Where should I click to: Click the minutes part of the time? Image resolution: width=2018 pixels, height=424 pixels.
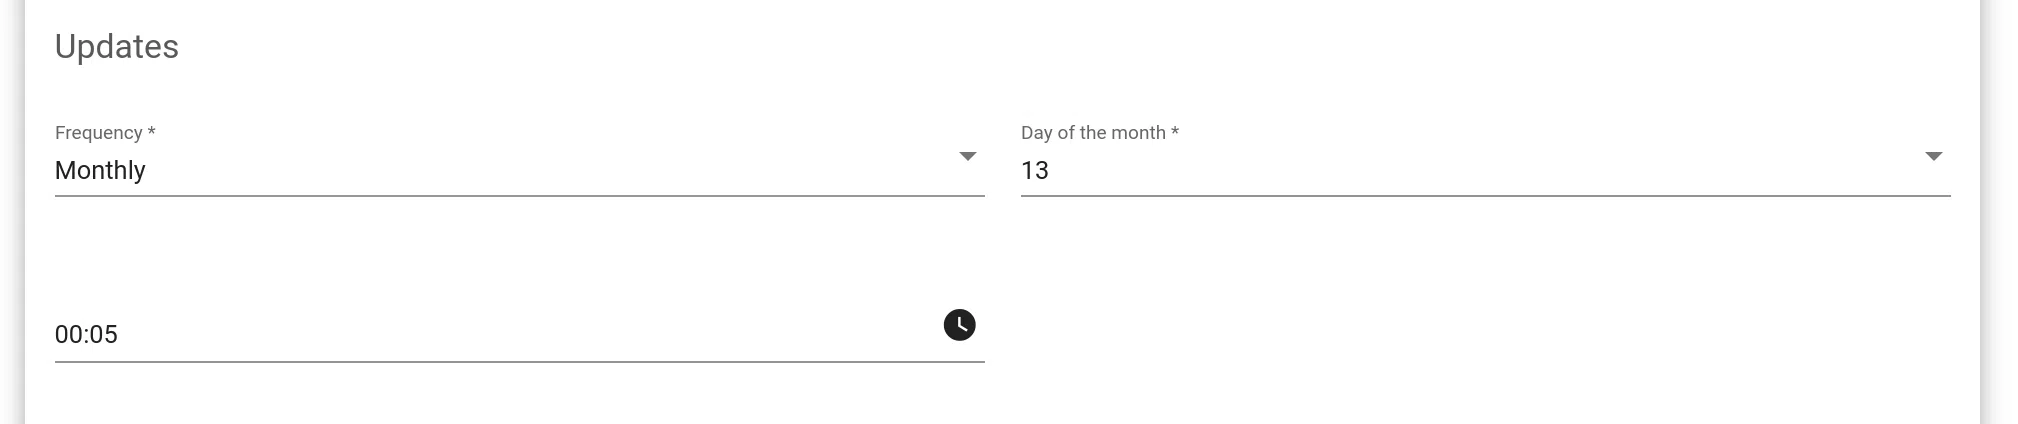104,334
